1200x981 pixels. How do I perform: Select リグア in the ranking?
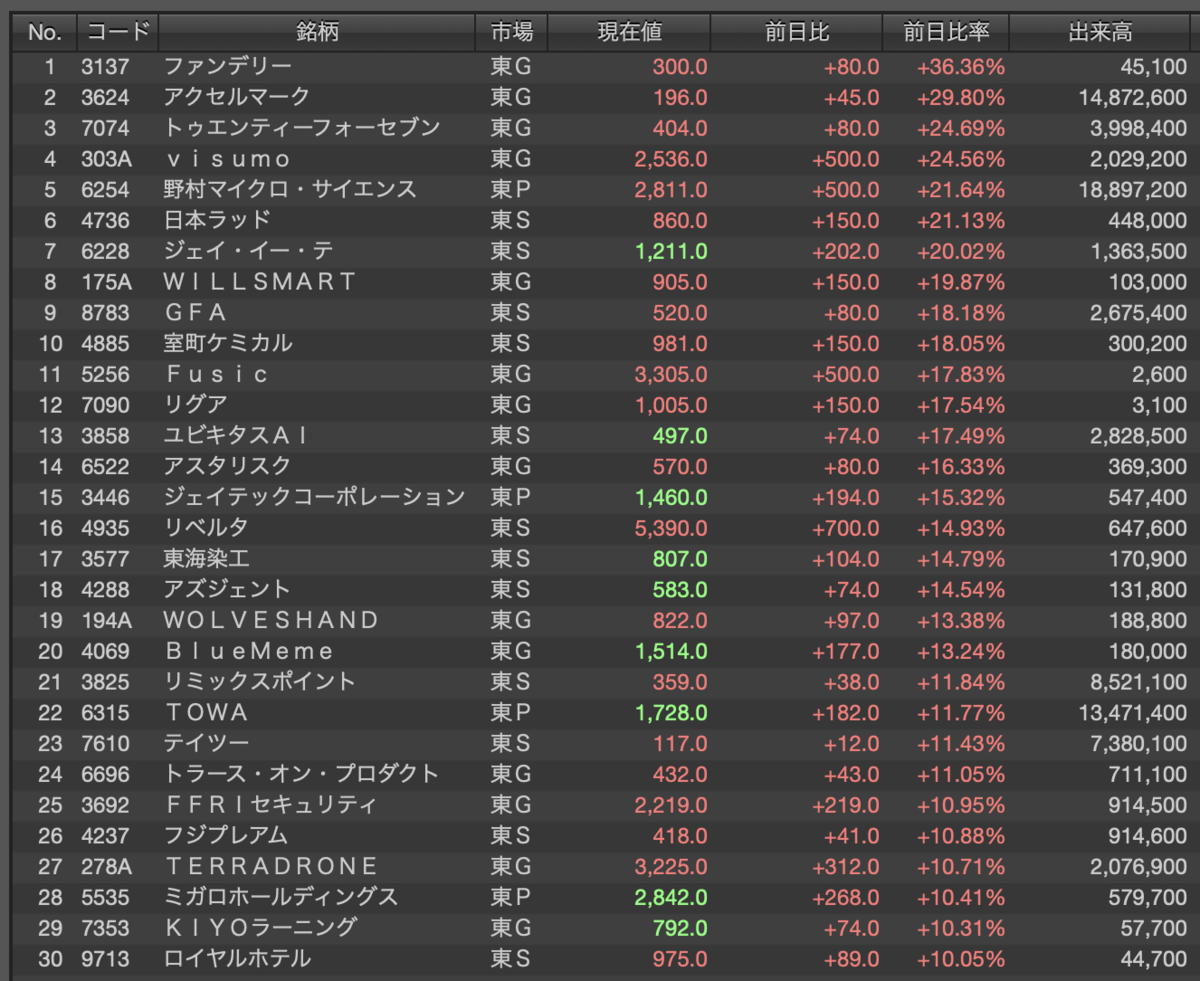pos(196,405)
